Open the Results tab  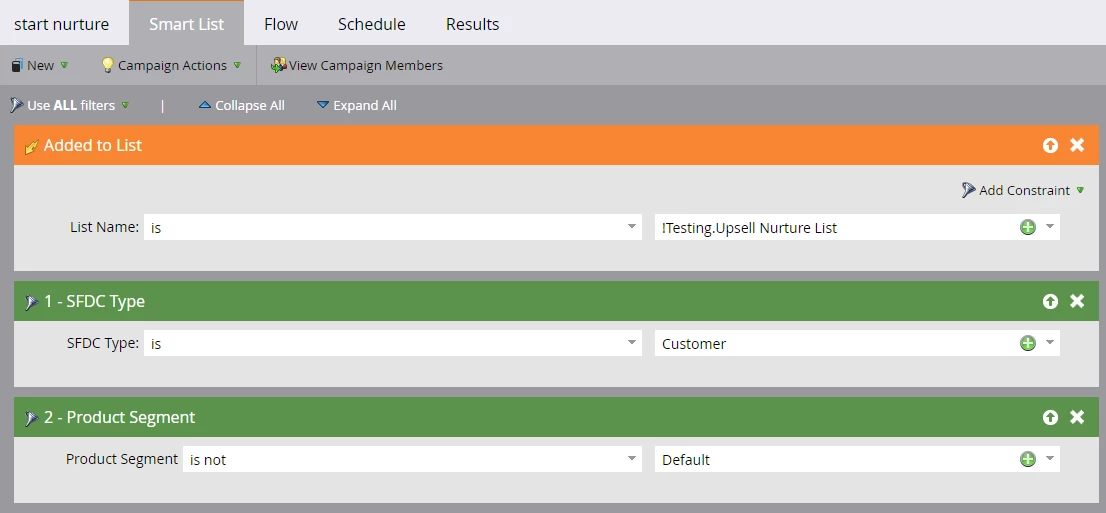pos(473,24)
